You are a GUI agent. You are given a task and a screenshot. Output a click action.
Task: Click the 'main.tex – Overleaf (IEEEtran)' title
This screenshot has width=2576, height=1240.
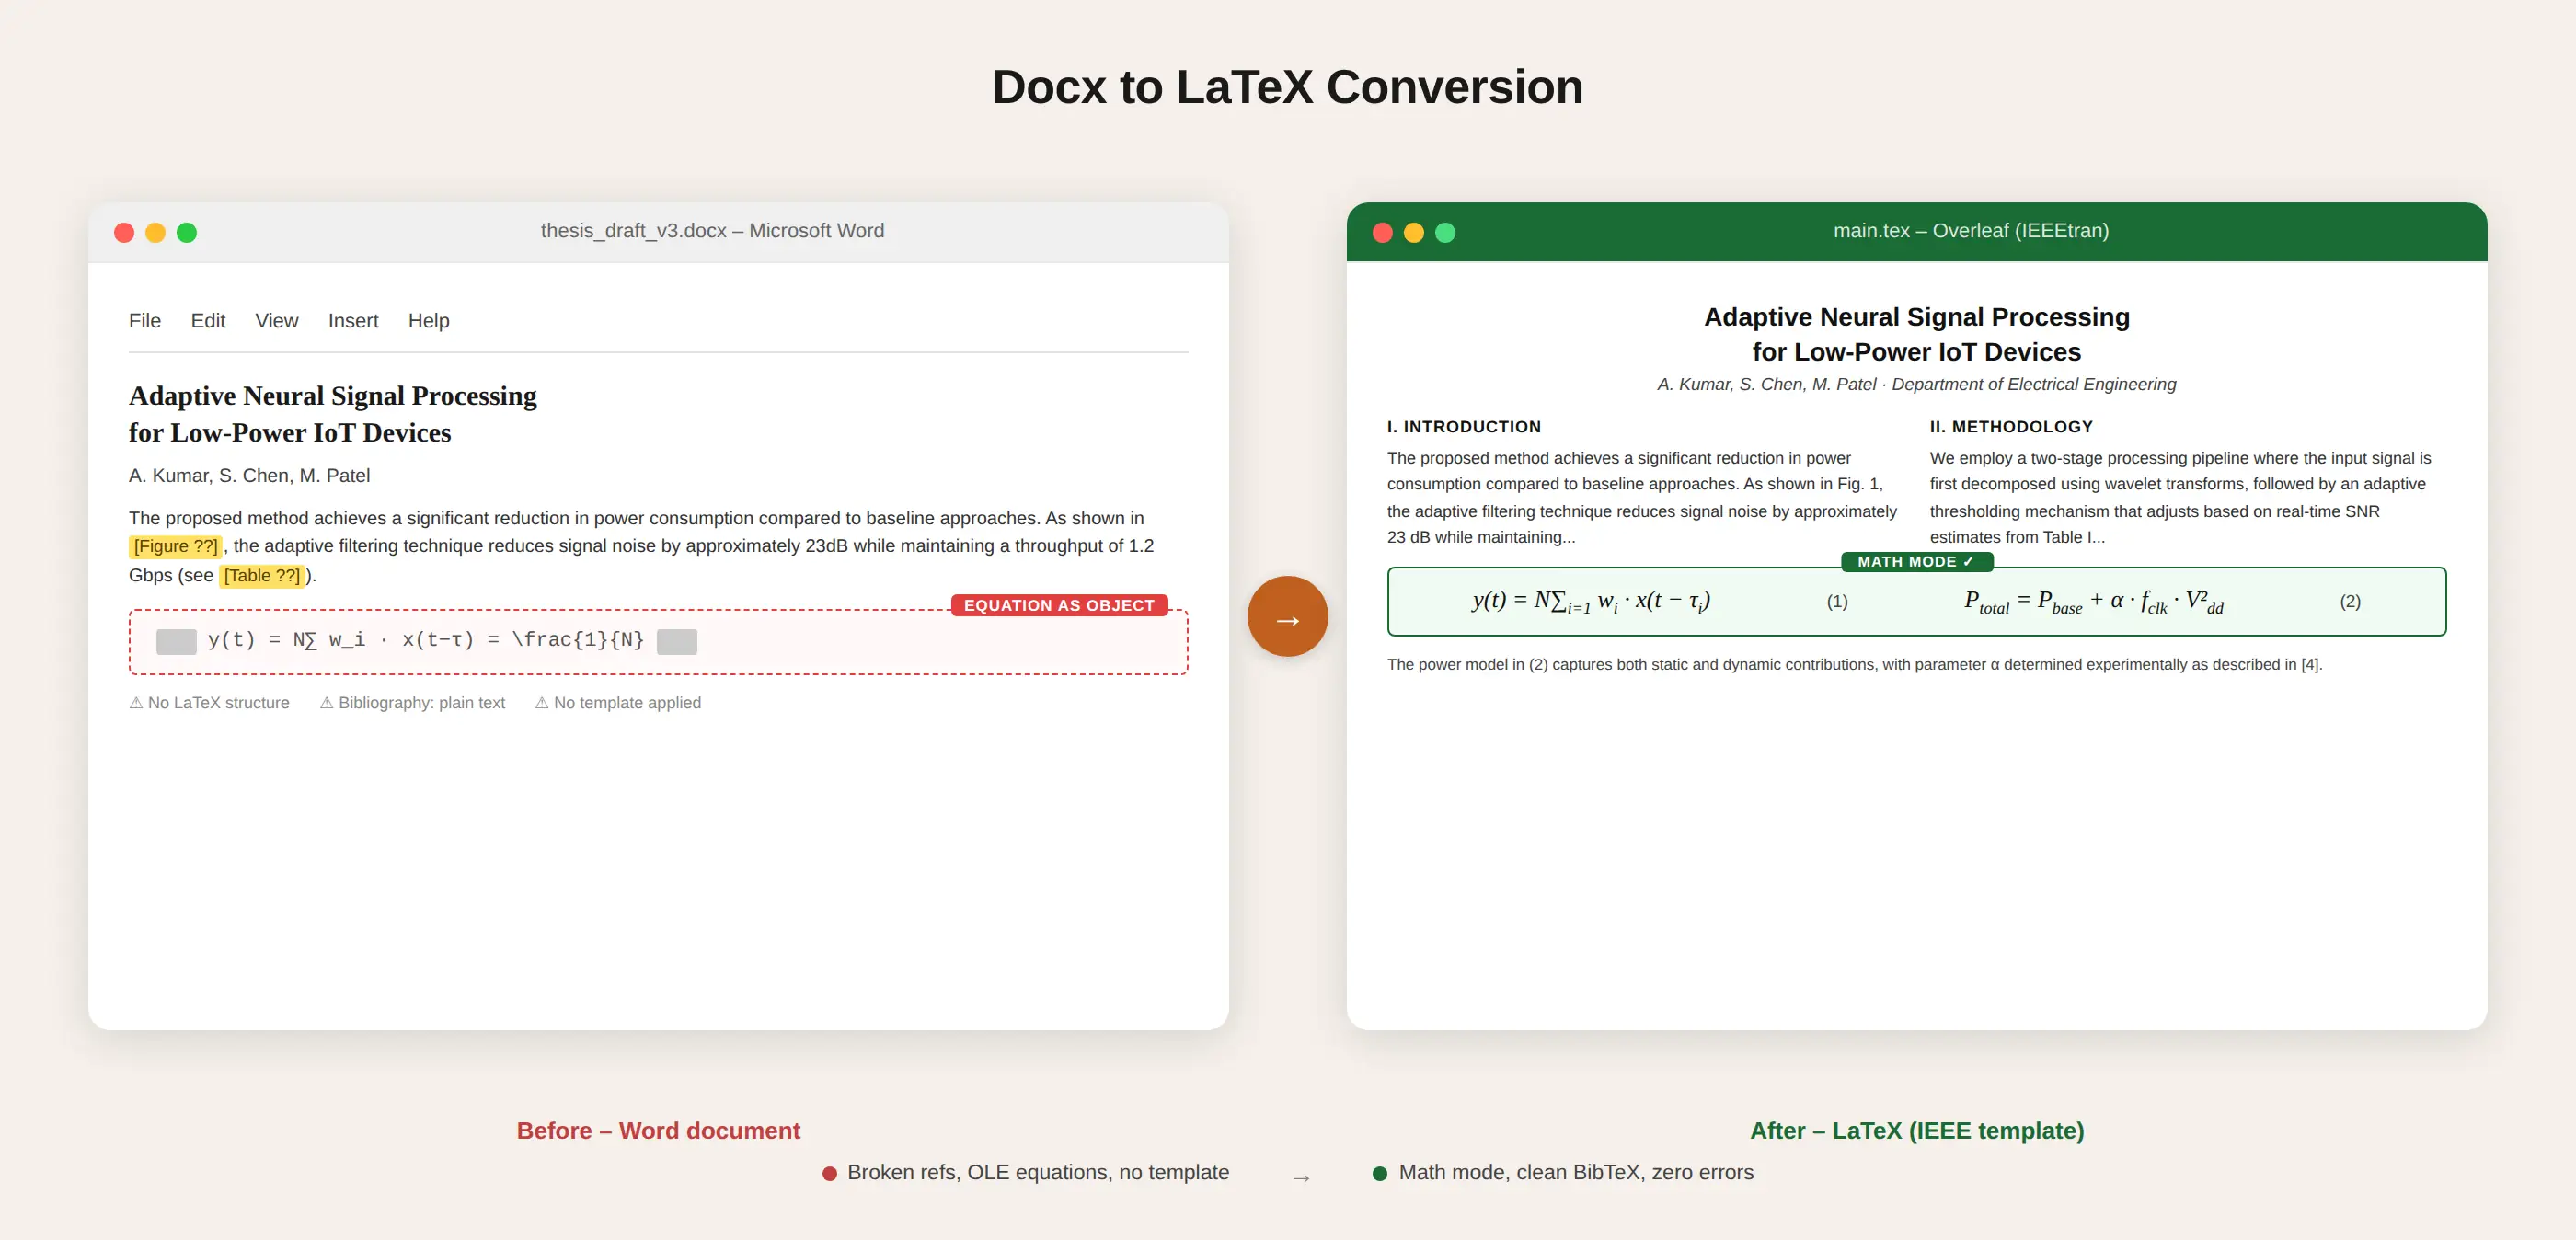point(1970,231)
